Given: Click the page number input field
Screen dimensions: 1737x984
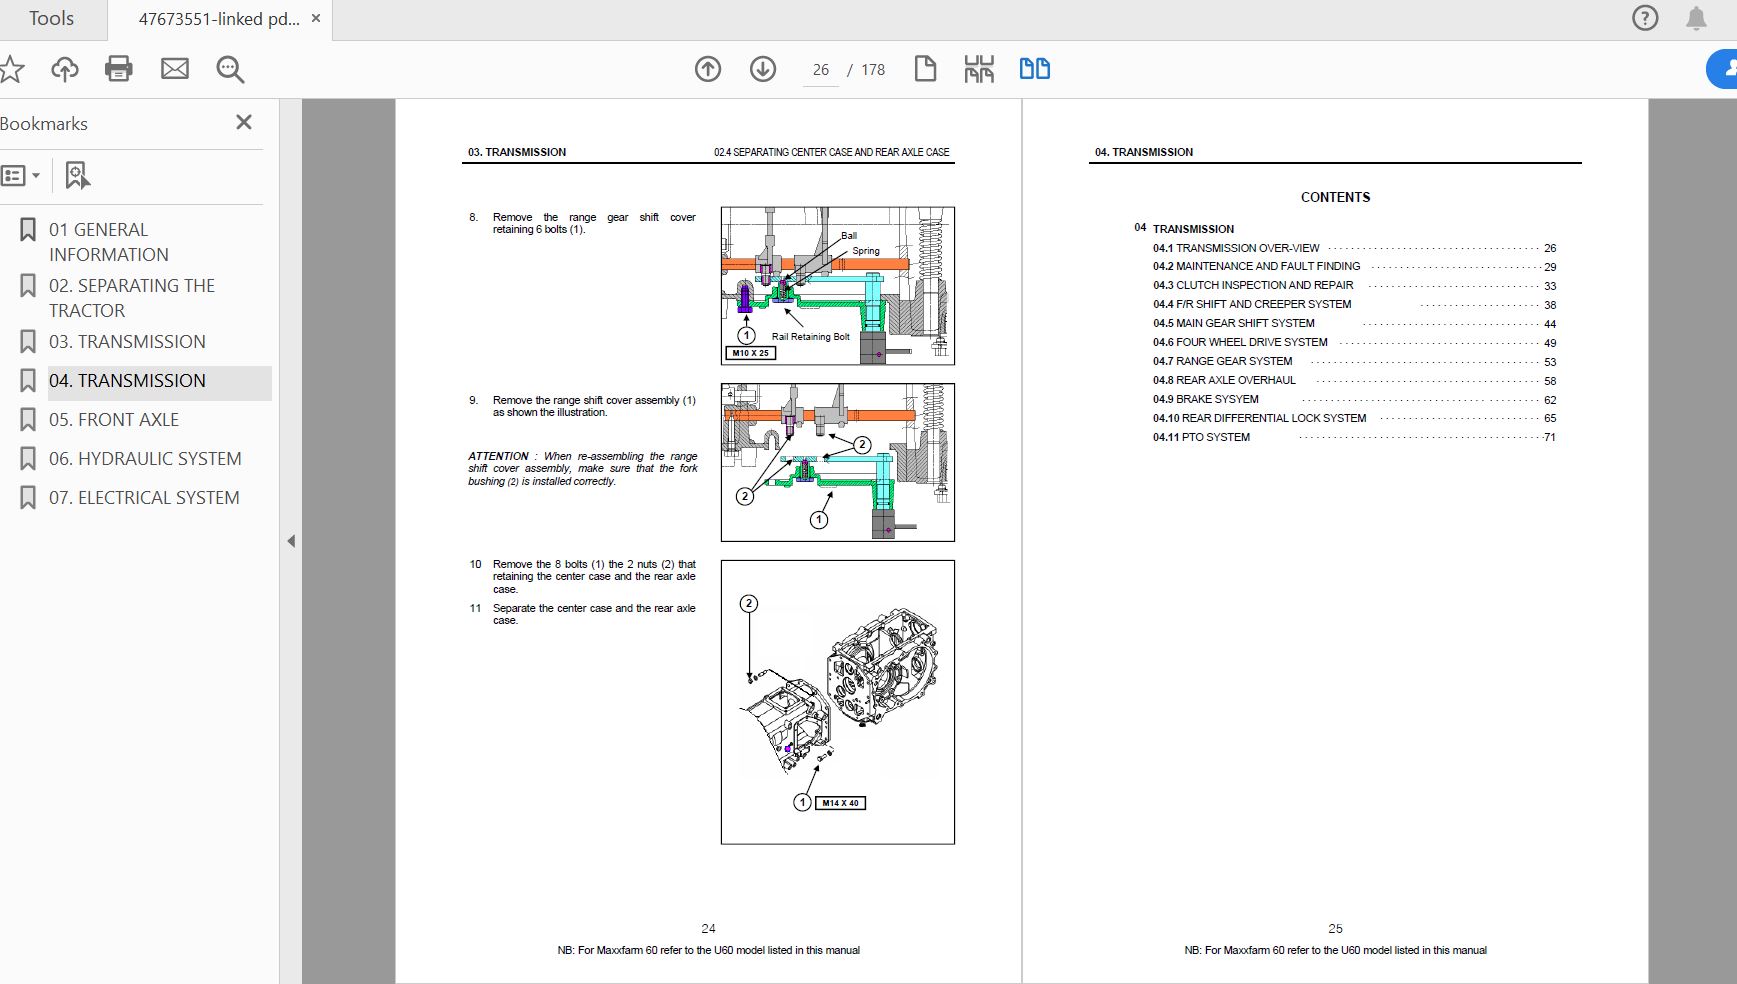Looking at the screenshot, I should click(x=821, y=70).
